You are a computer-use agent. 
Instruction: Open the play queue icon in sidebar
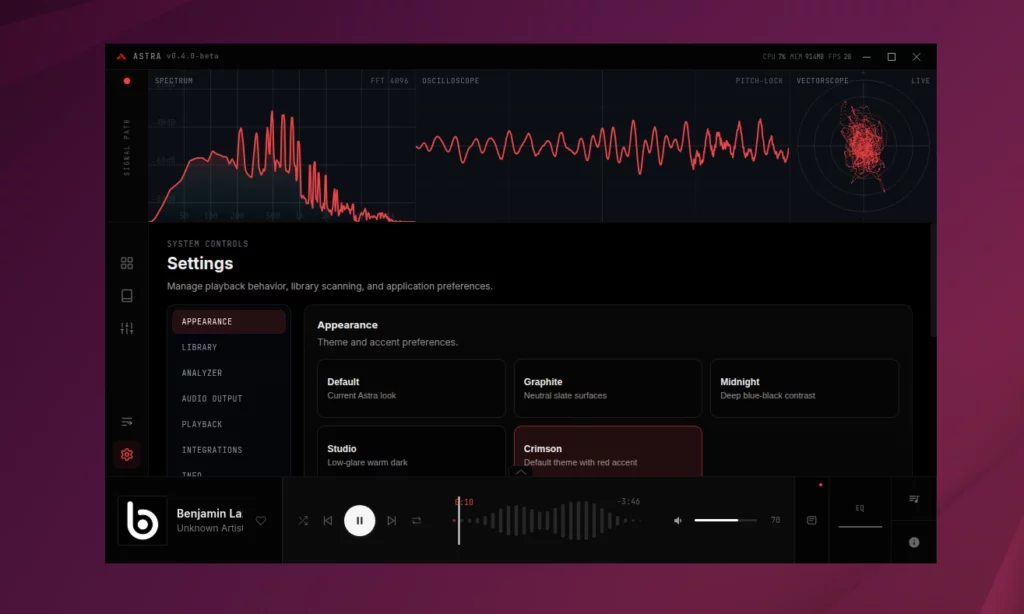coord(127,422)
